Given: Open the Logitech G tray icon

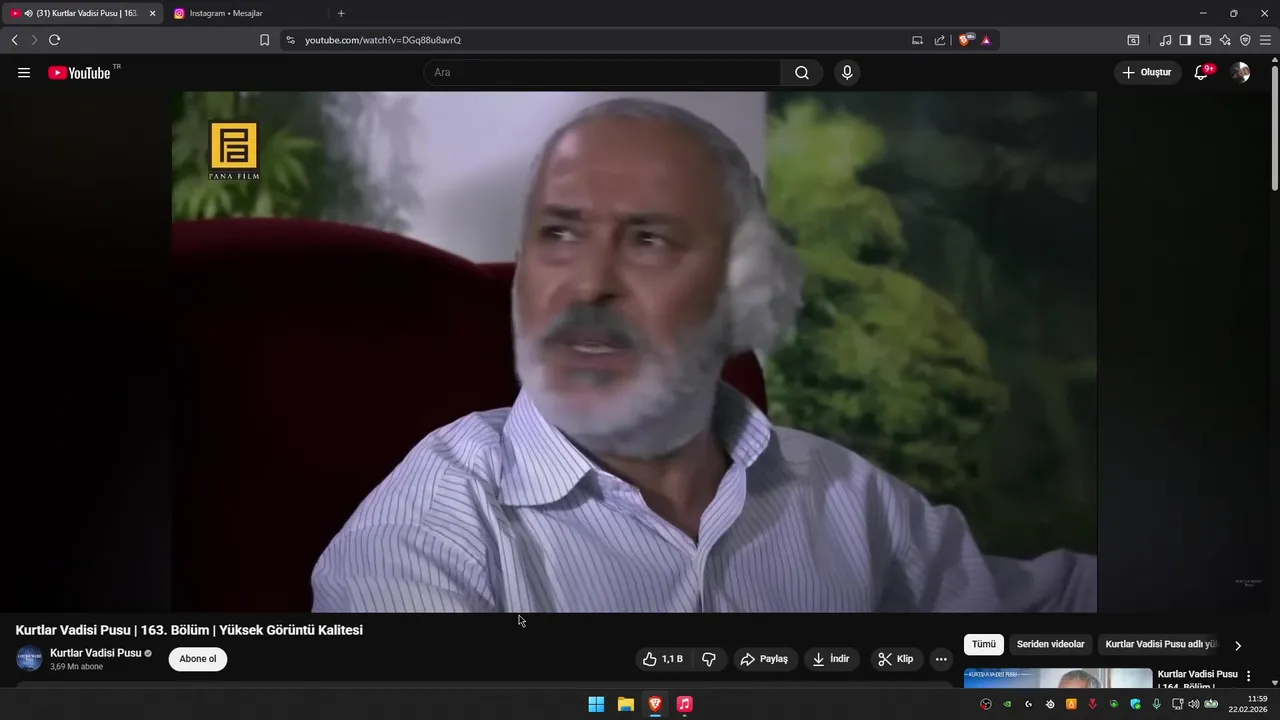Looking at the screenshot, I should [1028, 704].
